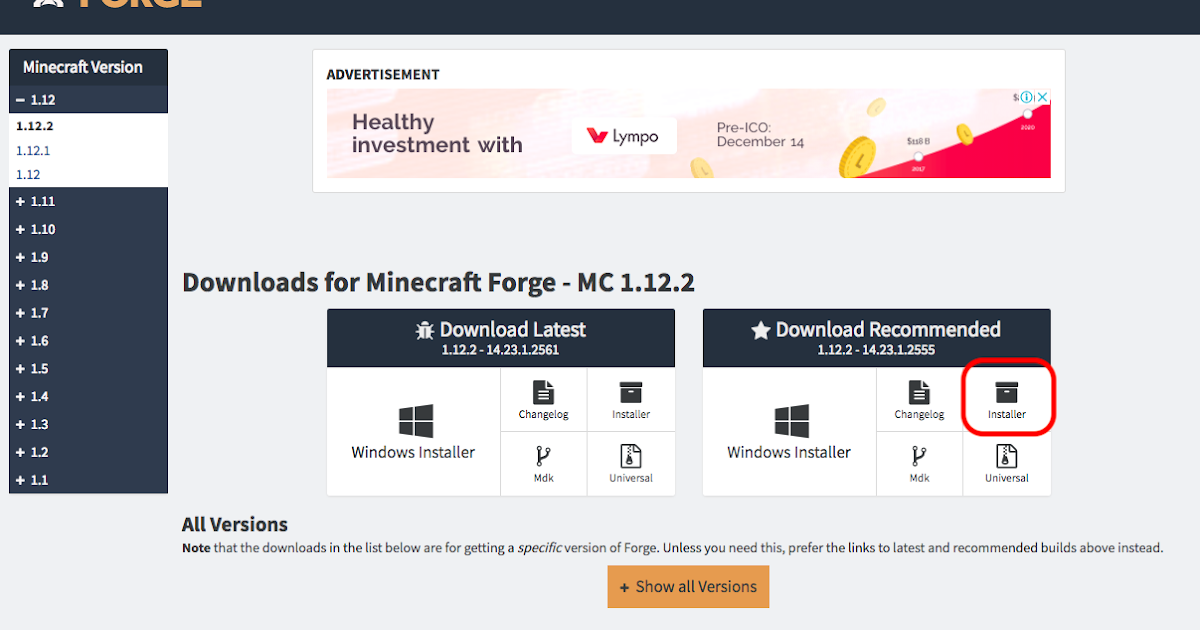Expand the 1.6 version group

coord(88,341)
